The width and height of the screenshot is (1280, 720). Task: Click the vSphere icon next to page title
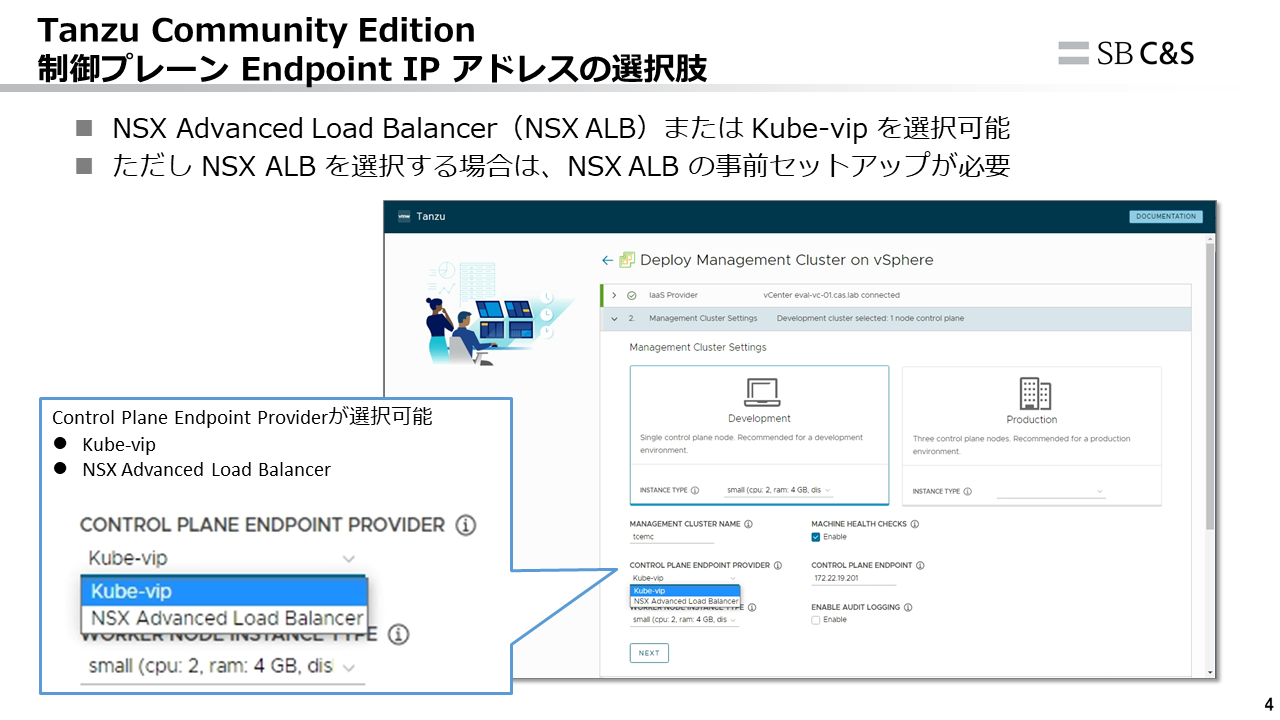click(627, 260)
